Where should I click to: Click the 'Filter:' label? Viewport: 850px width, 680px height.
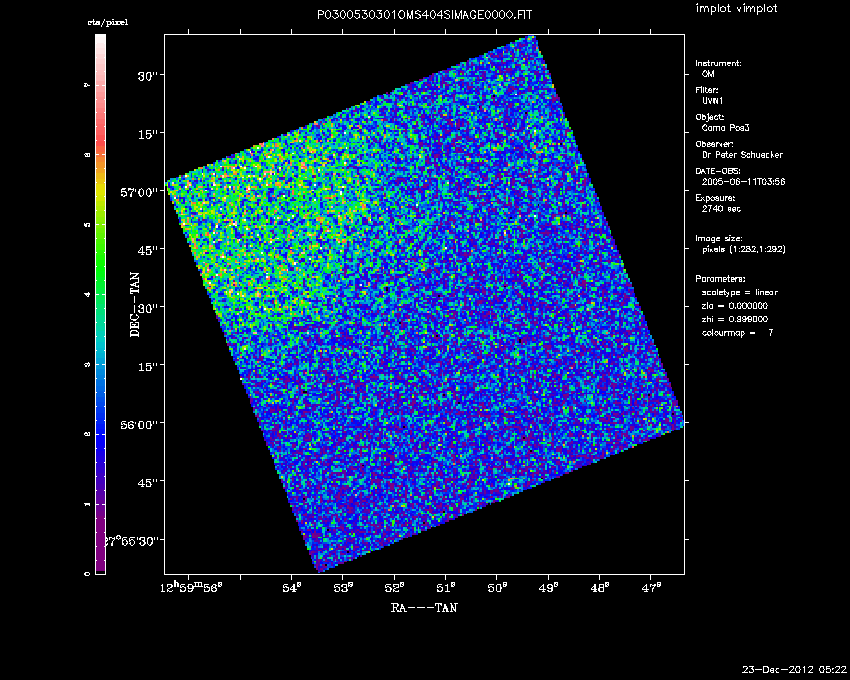click(707, 90)
